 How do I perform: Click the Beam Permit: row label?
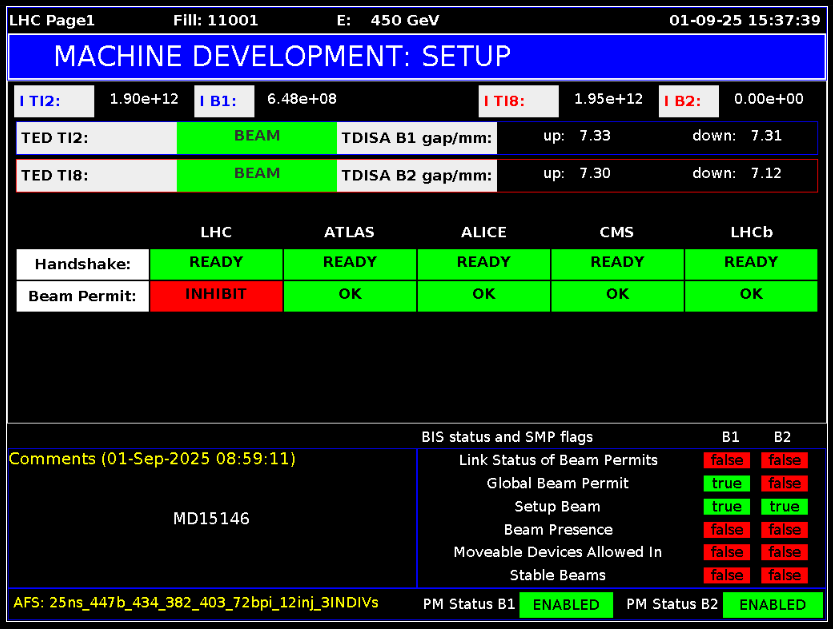click(83, 296)
